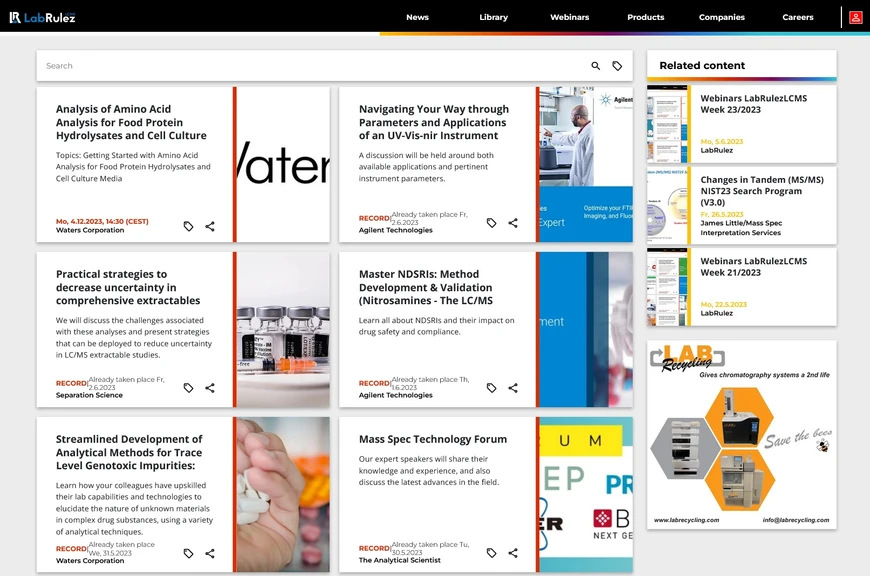Click the Lab Recycling advertisement banner
Image resolution: width=870 pixels, height=576 pixels.
[x=741, y=435]
